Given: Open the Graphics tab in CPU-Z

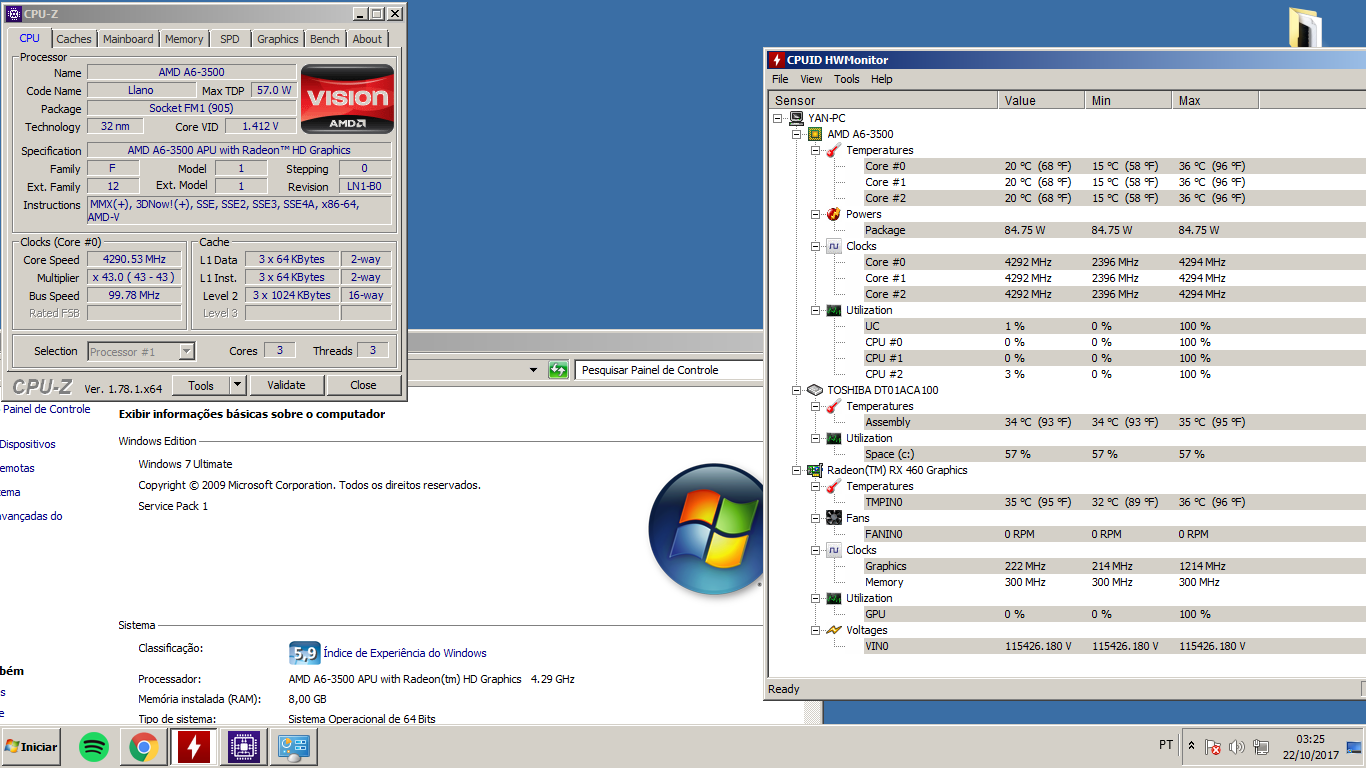Looking at the screenshot, I should point(278,39).
